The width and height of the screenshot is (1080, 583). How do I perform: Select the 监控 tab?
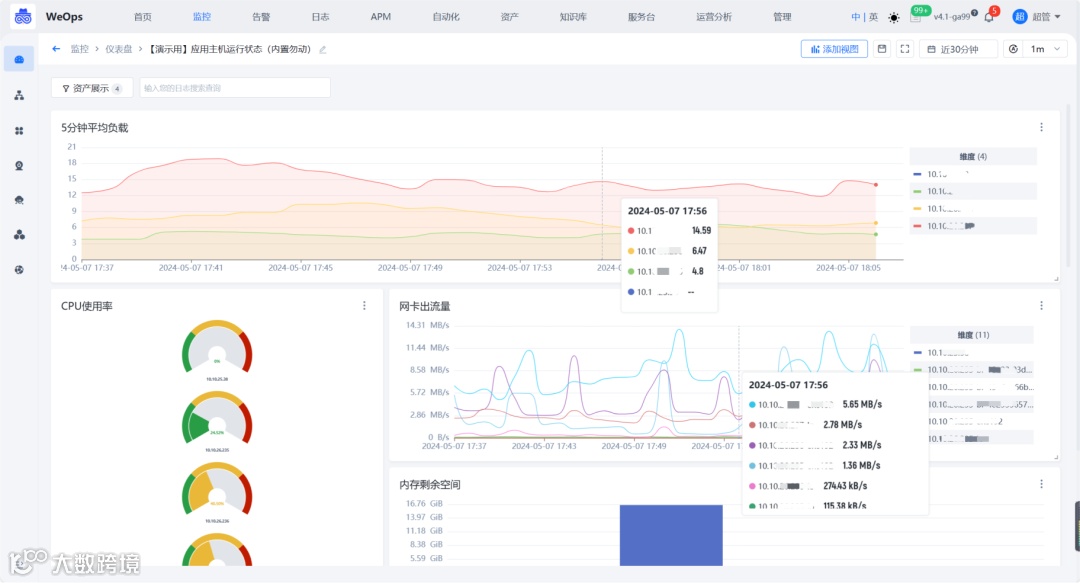pyautogui.click(x=202, y=17)
